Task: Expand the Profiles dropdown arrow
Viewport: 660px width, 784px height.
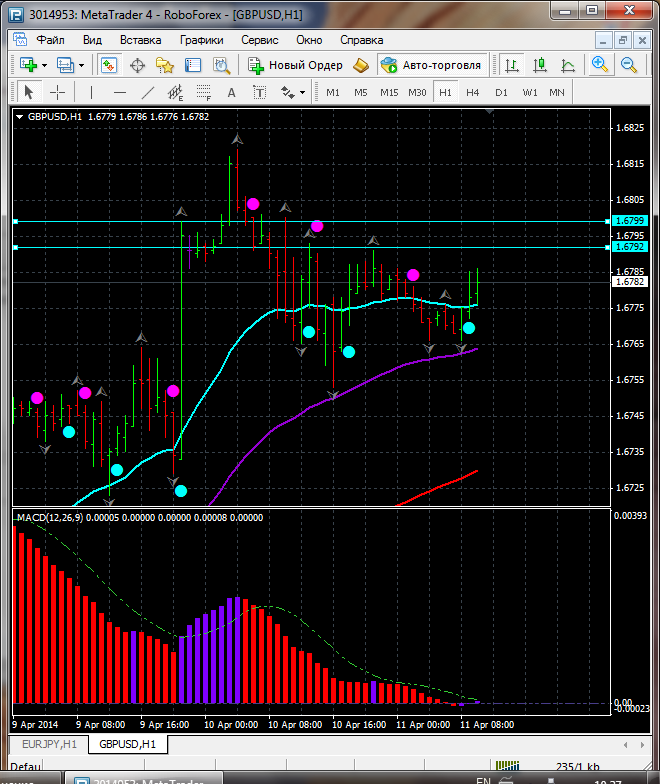Action: 82,65
